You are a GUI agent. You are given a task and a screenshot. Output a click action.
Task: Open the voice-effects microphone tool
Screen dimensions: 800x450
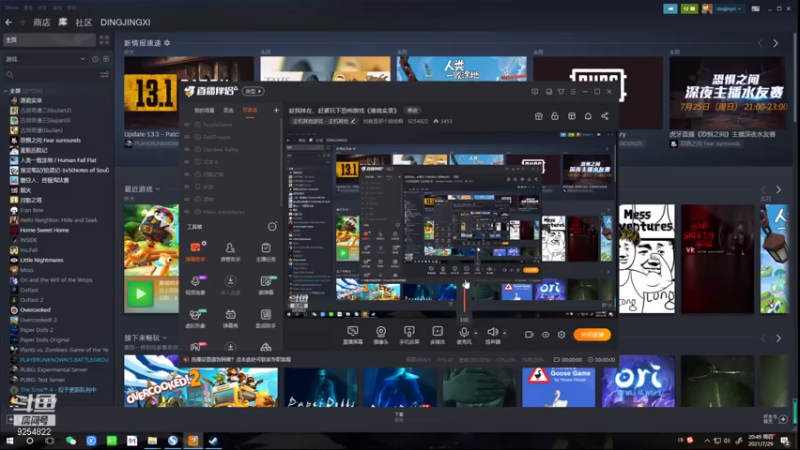pos(195,285)
